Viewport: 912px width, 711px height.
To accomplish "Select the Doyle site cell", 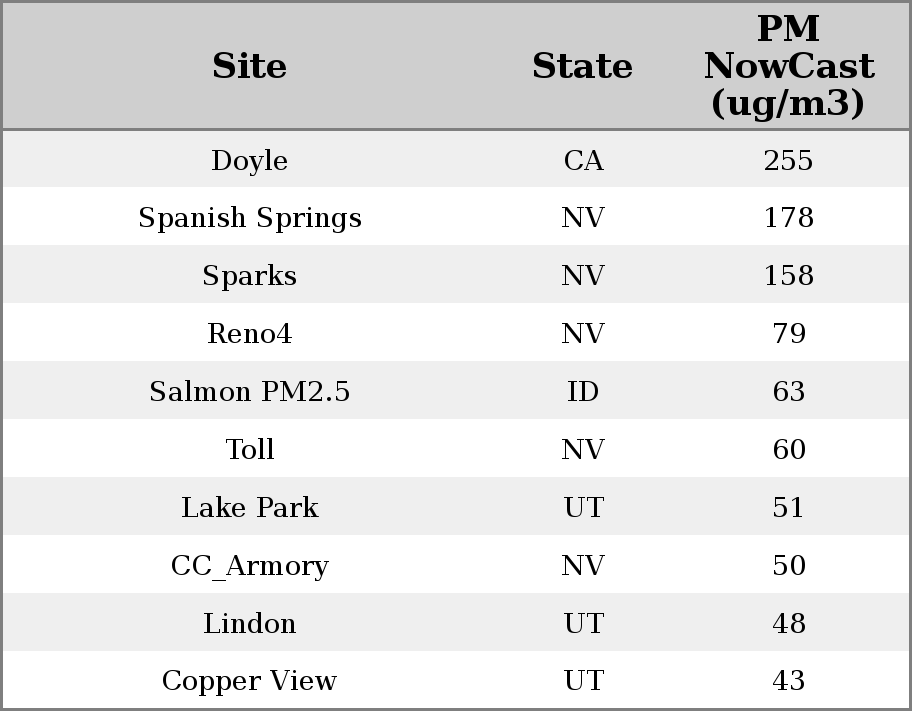I will pyautogui.click(x=249, y=161).
